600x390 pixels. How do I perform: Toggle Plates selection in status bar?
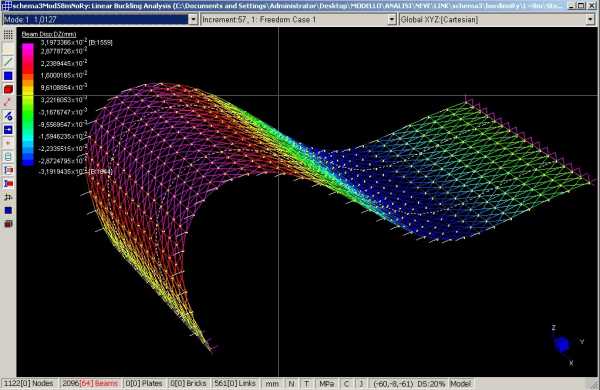click(x=144, y=383)
